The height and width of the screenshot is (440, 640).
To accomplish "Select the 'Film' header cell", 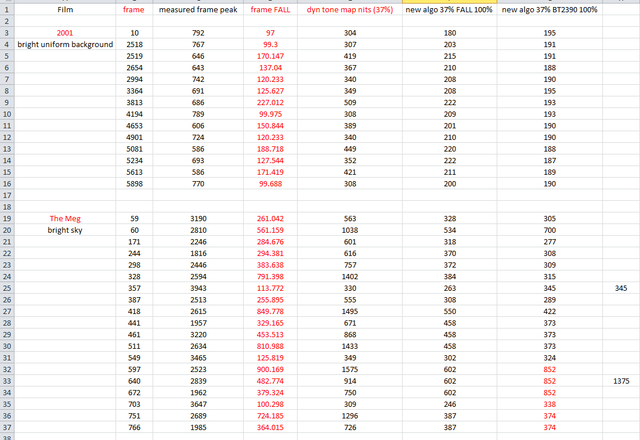I will (x=65, y=9).
